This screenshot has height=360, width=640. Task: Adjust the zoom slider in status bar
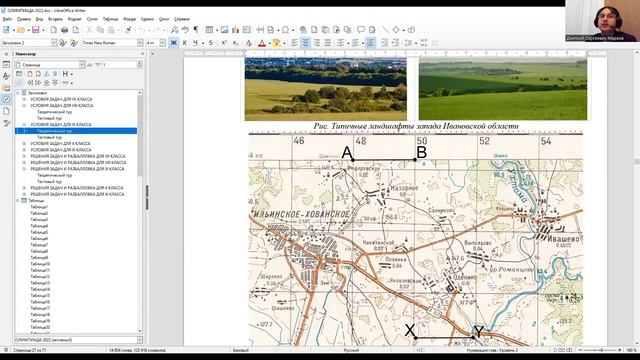tap(601, 350)
